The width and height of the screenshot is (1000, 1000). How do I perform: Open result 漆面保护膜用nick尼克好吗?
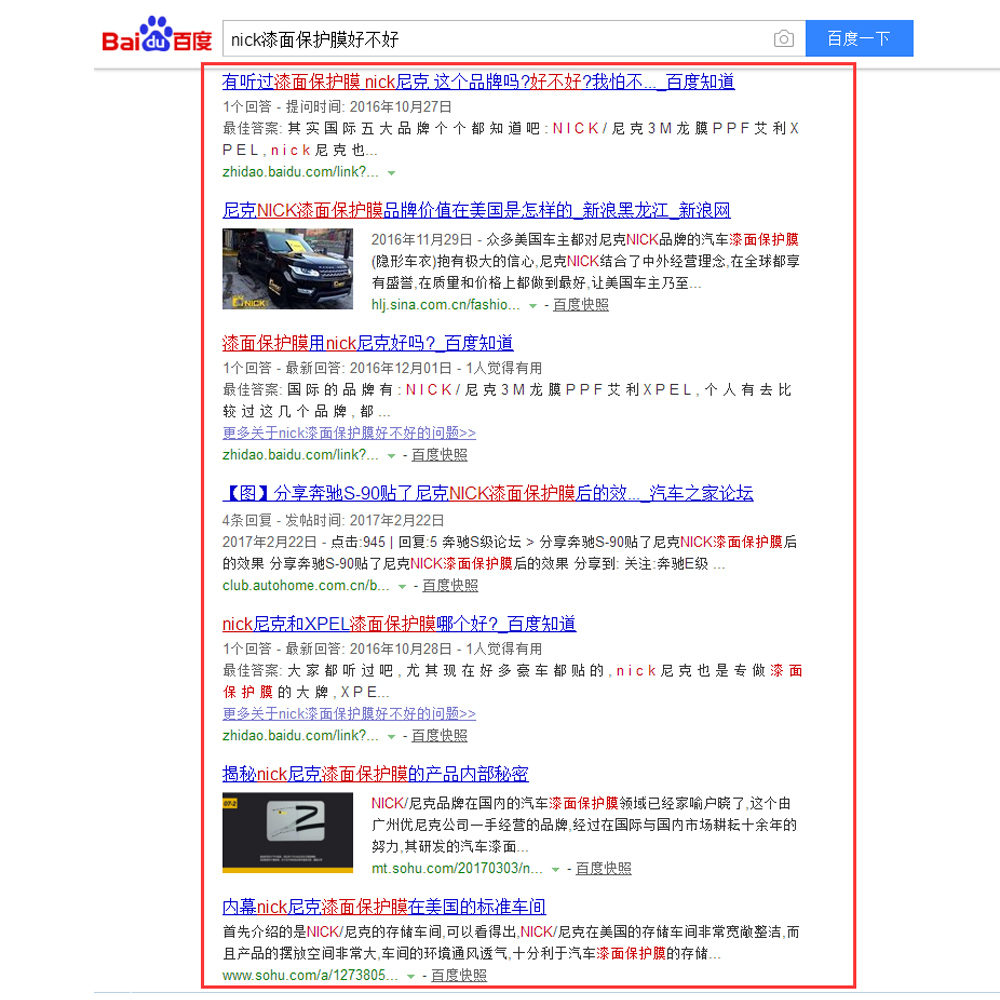pos(367,343)
